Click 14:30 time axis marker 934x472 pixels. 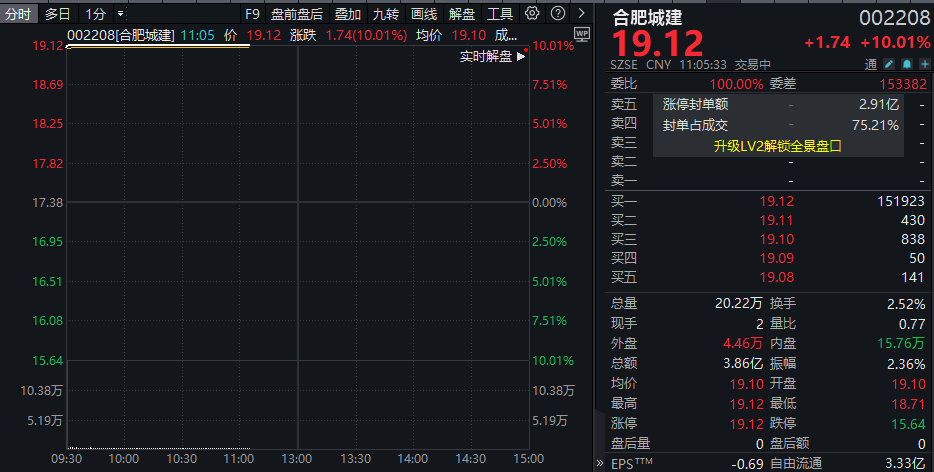click(x=471, y=459)
